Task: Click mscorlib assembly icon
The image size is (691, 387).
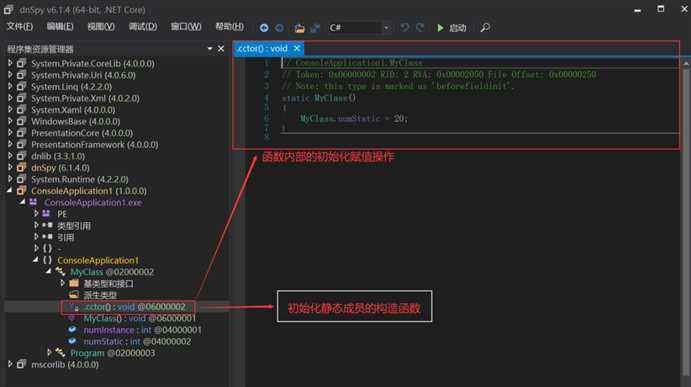Action: pos(21,364)
